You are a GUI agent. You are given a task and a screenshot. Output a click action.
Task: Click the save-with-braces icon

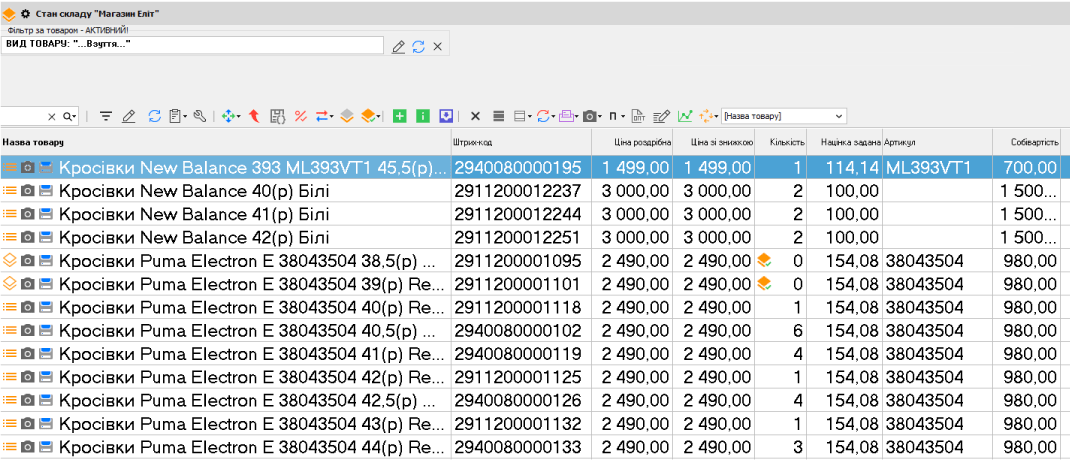[277, 117]
